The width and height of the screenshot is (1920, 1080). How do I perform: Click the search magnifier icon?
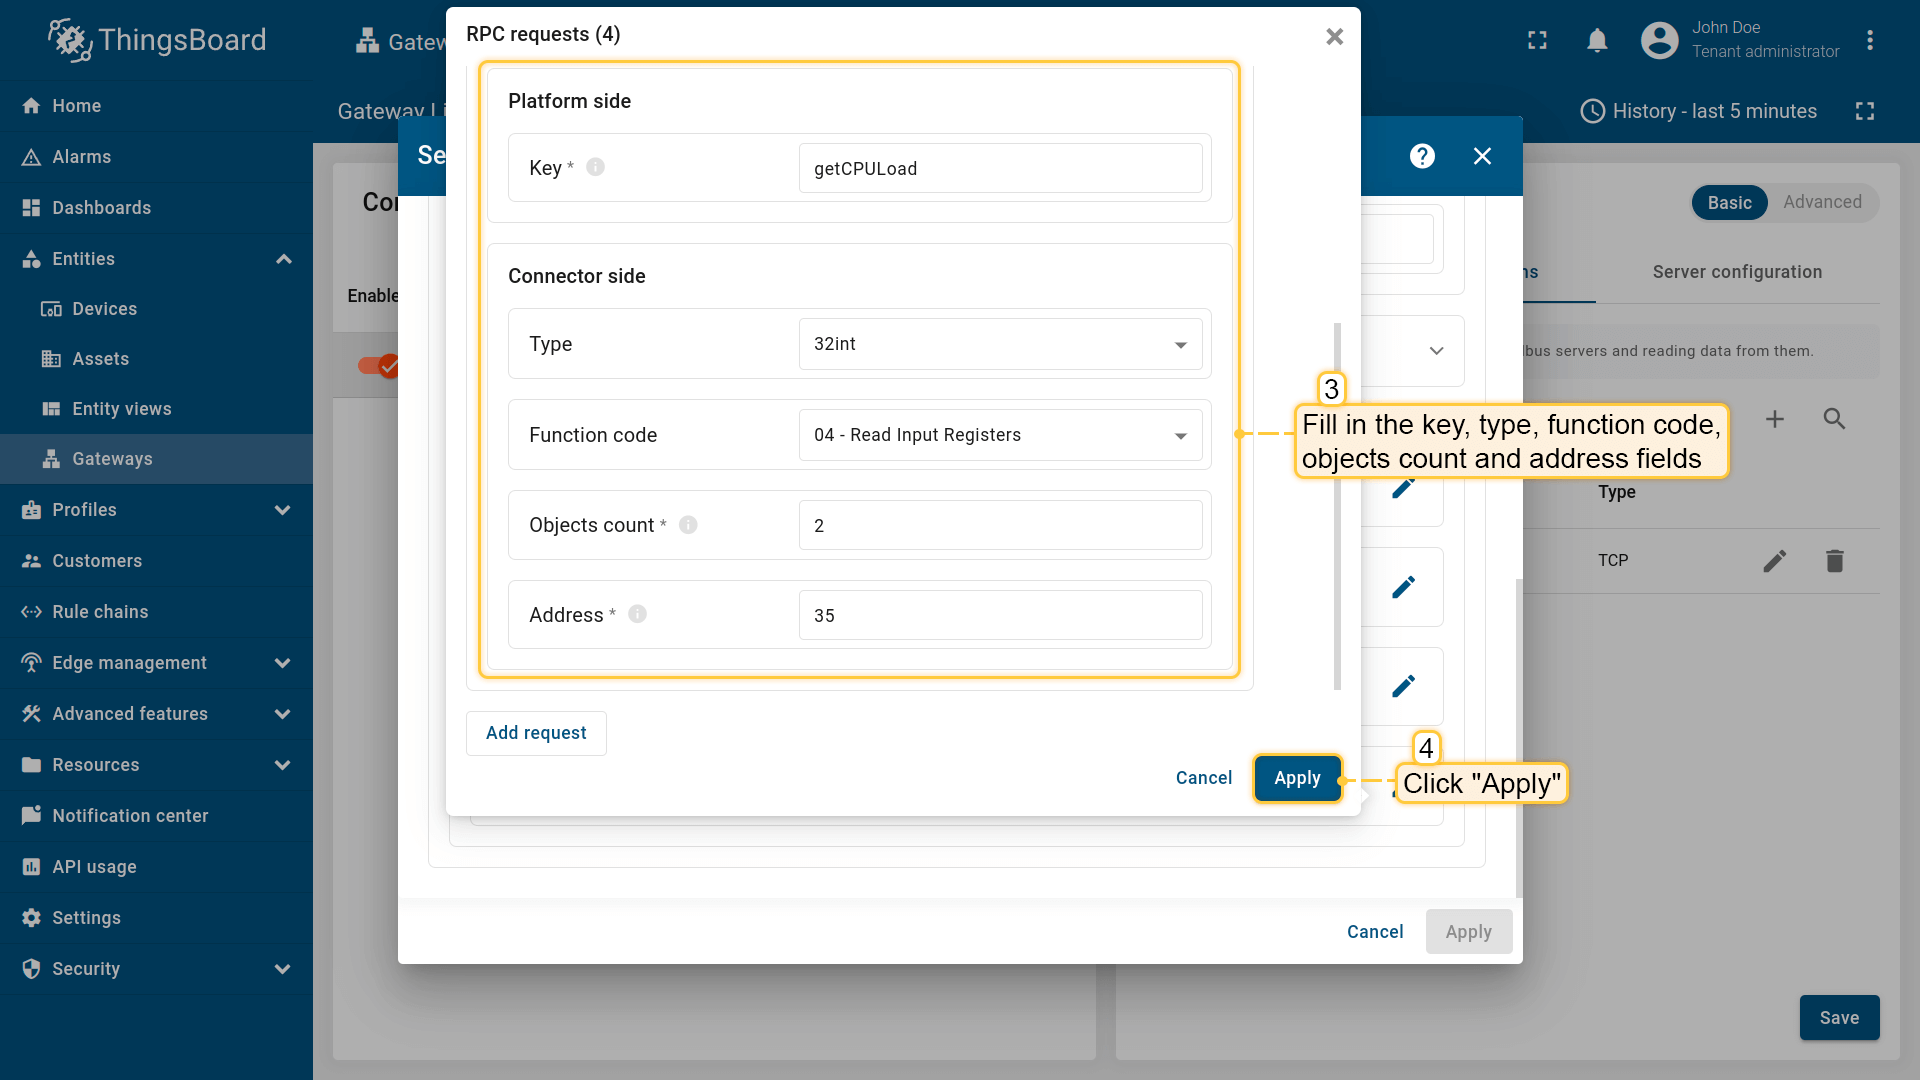click(x=1834, y=419)
